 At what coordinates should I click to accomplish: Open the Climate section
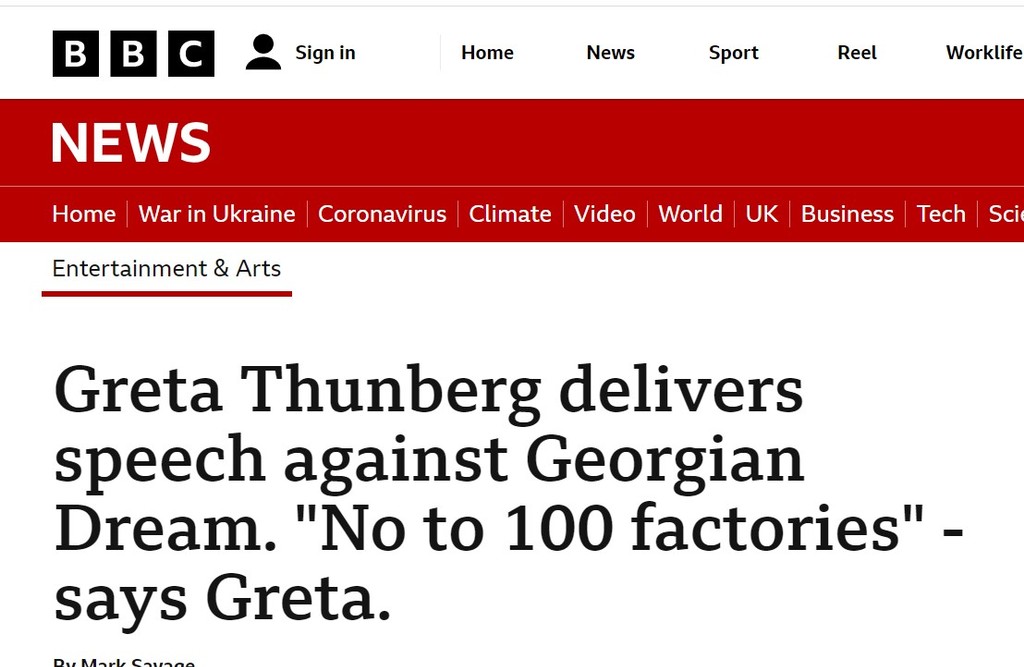[510, 214]
